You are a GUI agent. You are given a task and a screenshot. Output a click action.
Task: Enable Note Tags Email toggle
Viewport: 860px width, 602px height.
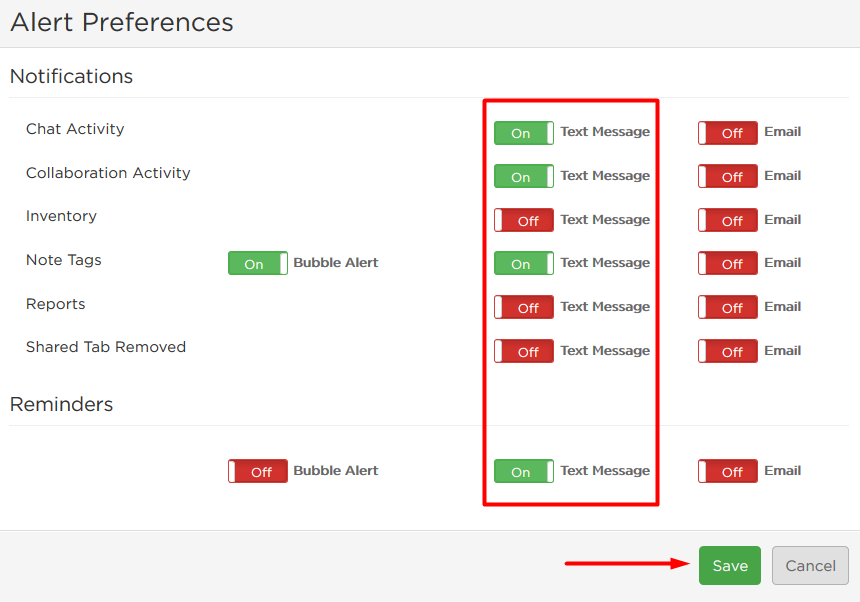tap(728, 263)
